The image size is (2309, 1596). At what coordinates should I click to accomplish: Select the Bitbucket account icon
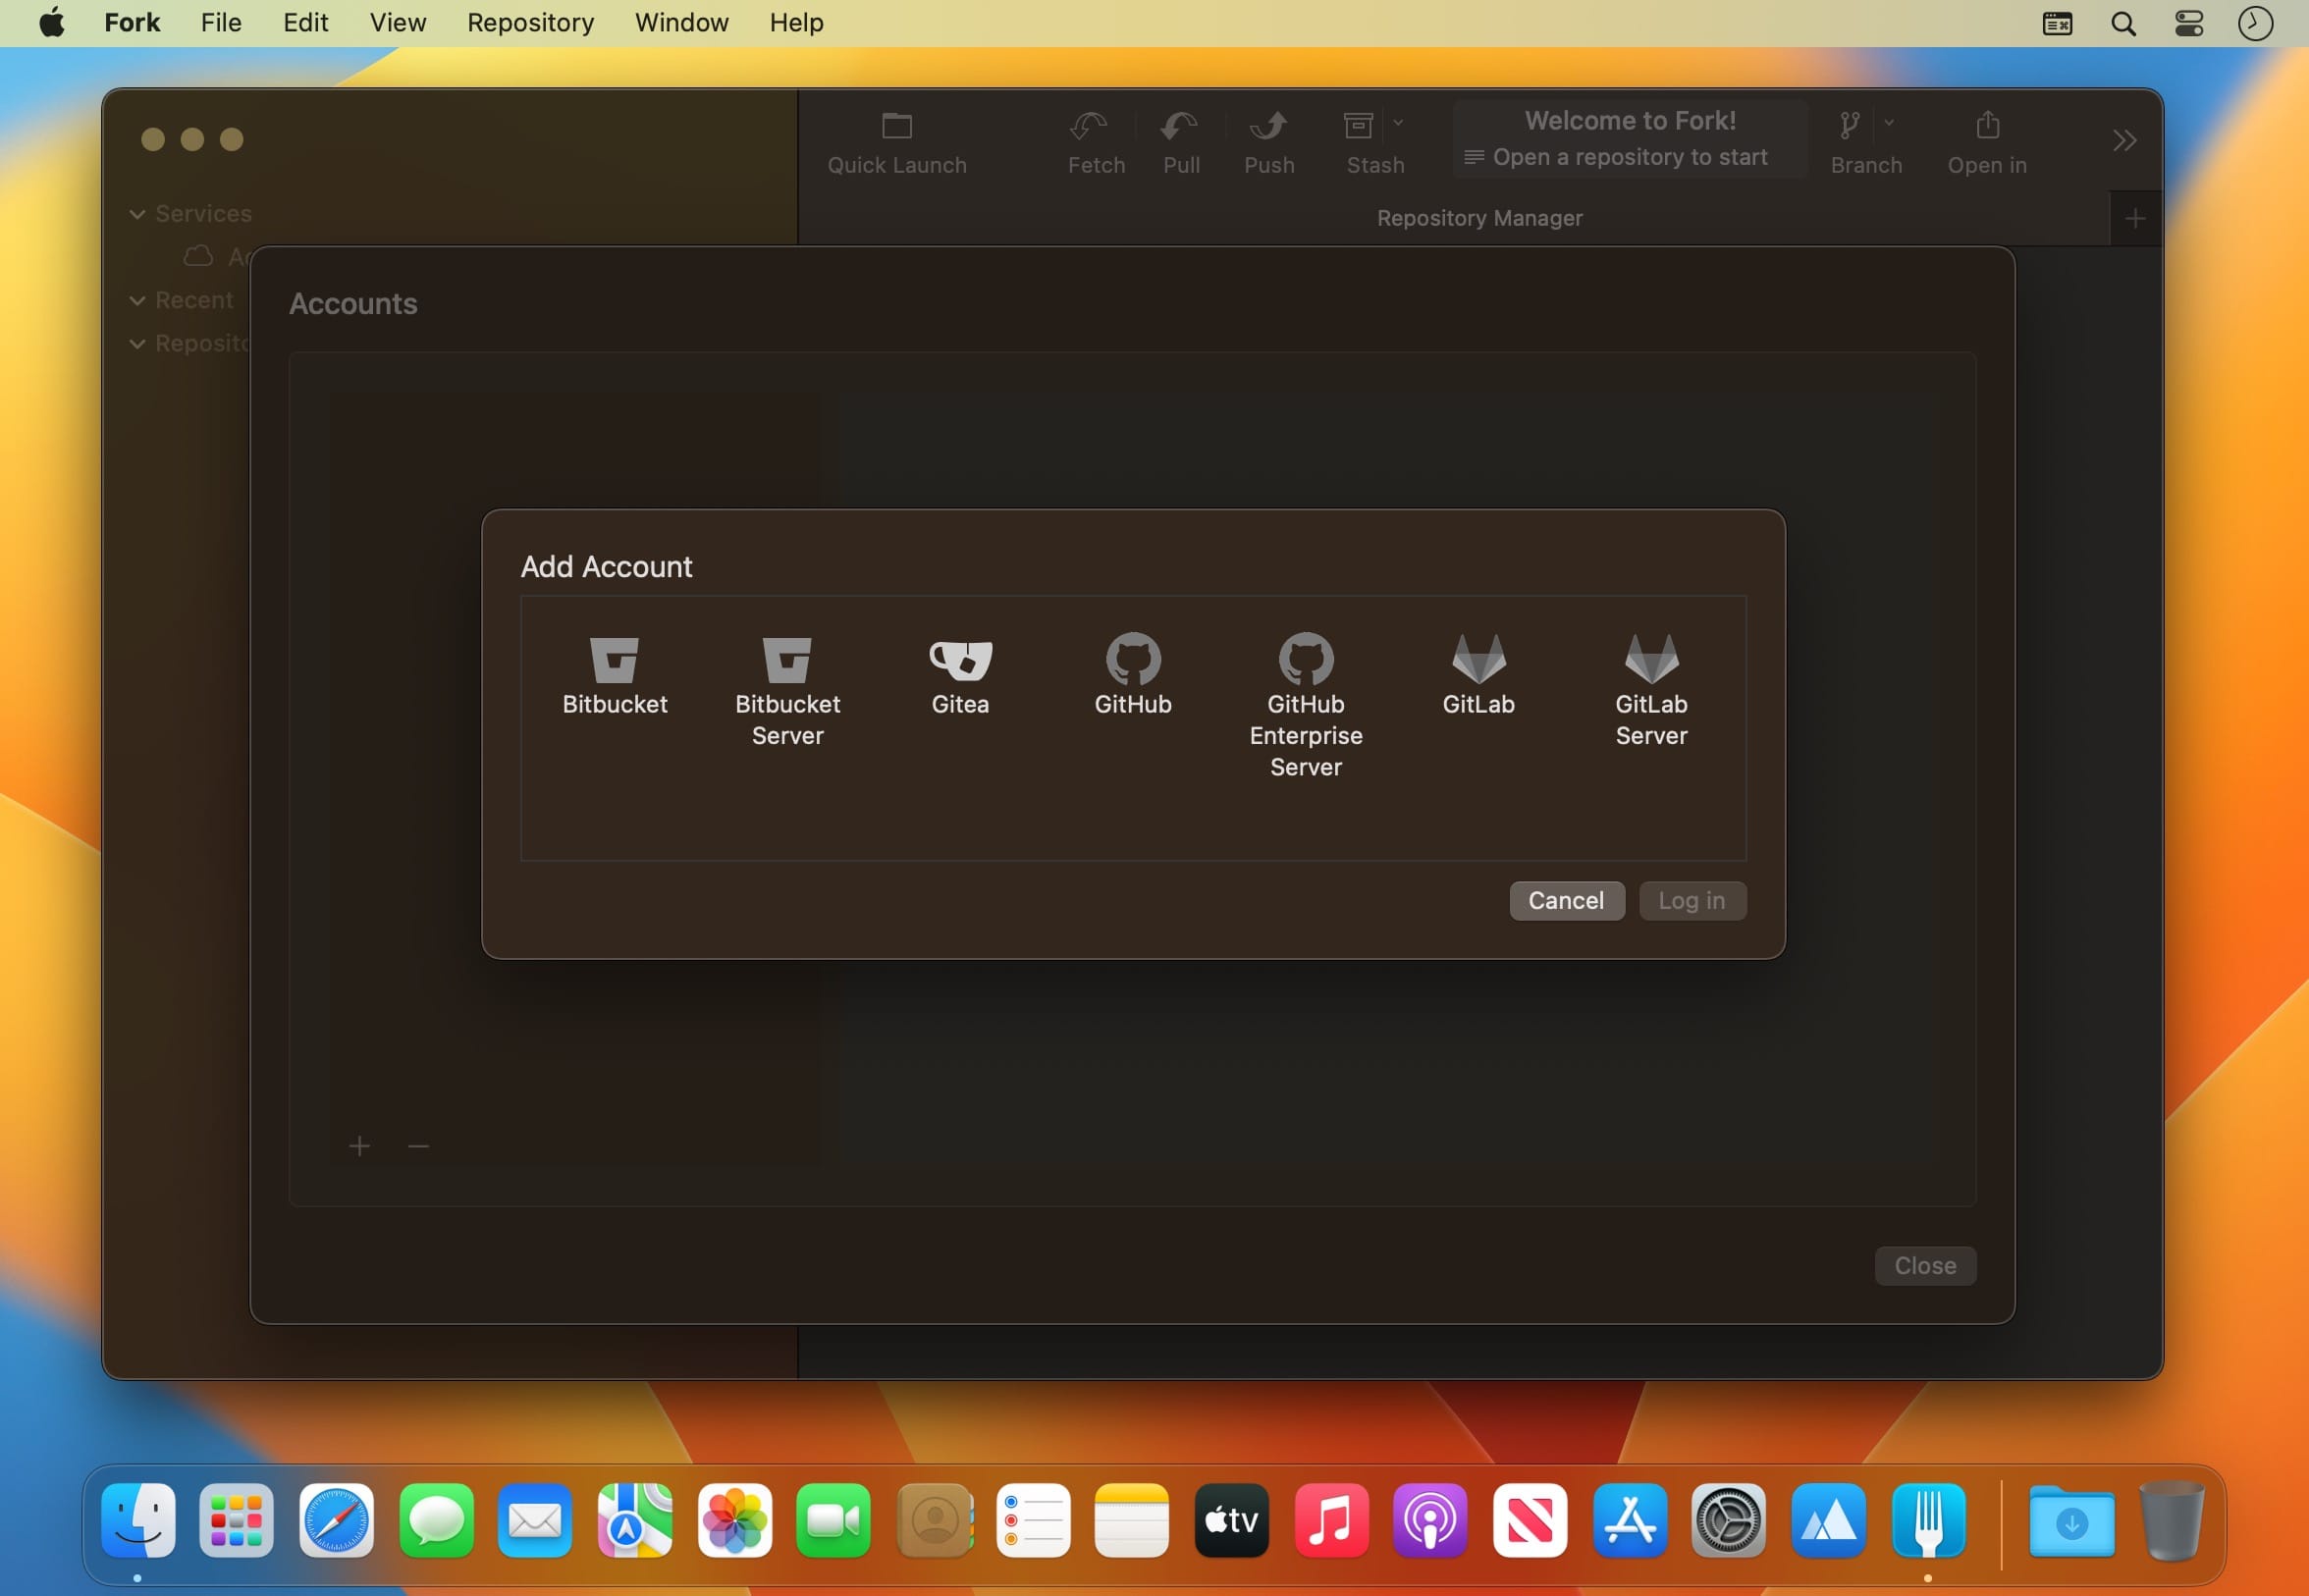point(614,660)
